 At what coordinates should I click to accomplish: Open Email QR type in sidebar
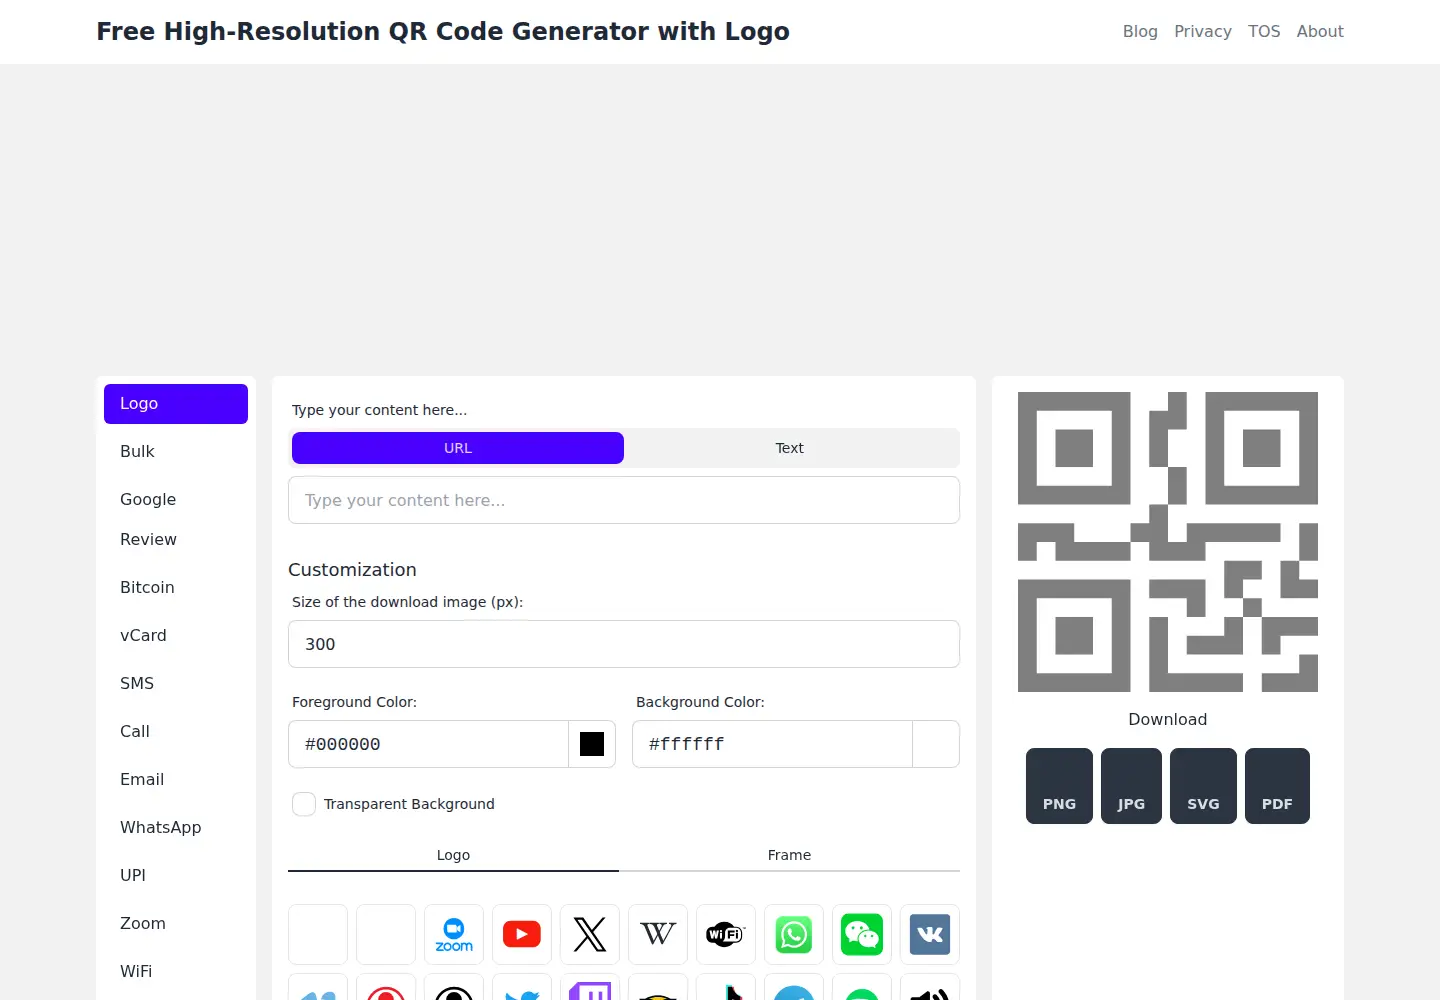(176, 780)
